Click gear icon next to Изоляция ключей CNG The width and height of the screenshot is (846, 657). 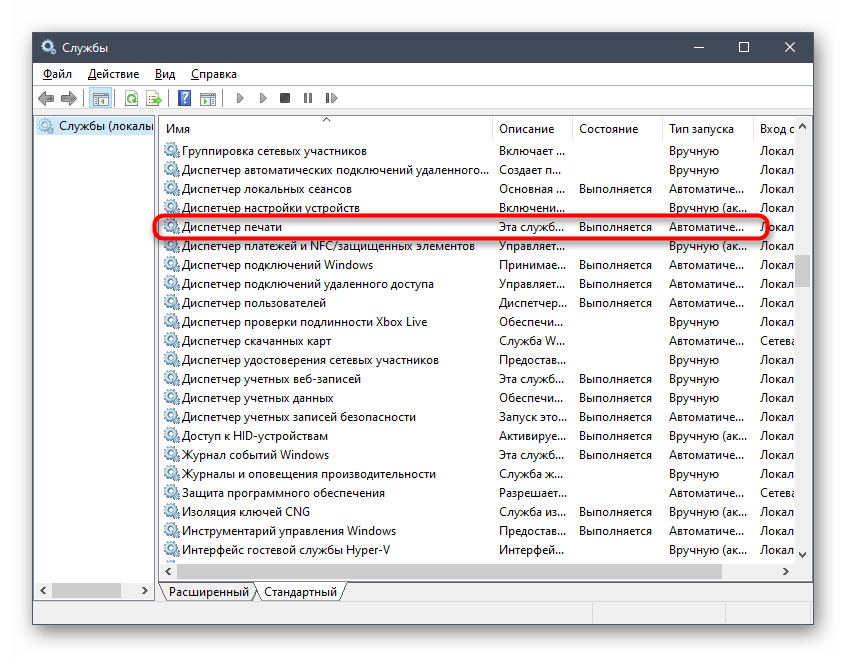(172, 511)
